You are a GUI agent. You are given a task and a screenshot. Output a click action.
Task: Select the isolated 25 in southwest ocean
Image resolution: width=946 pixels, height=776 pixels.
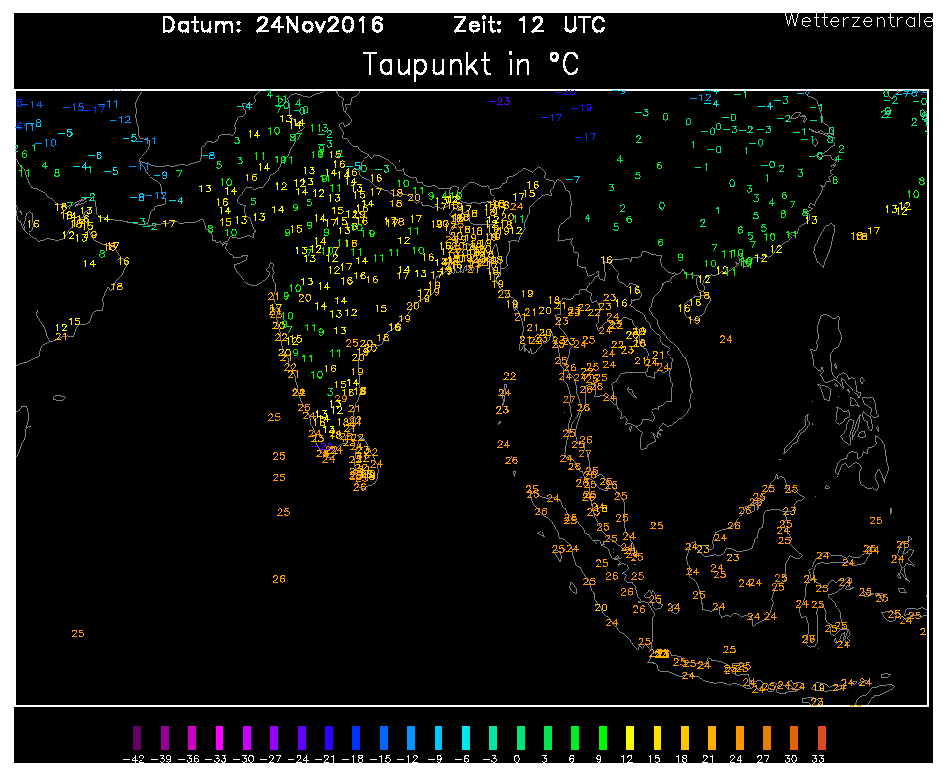click(78, 633)
